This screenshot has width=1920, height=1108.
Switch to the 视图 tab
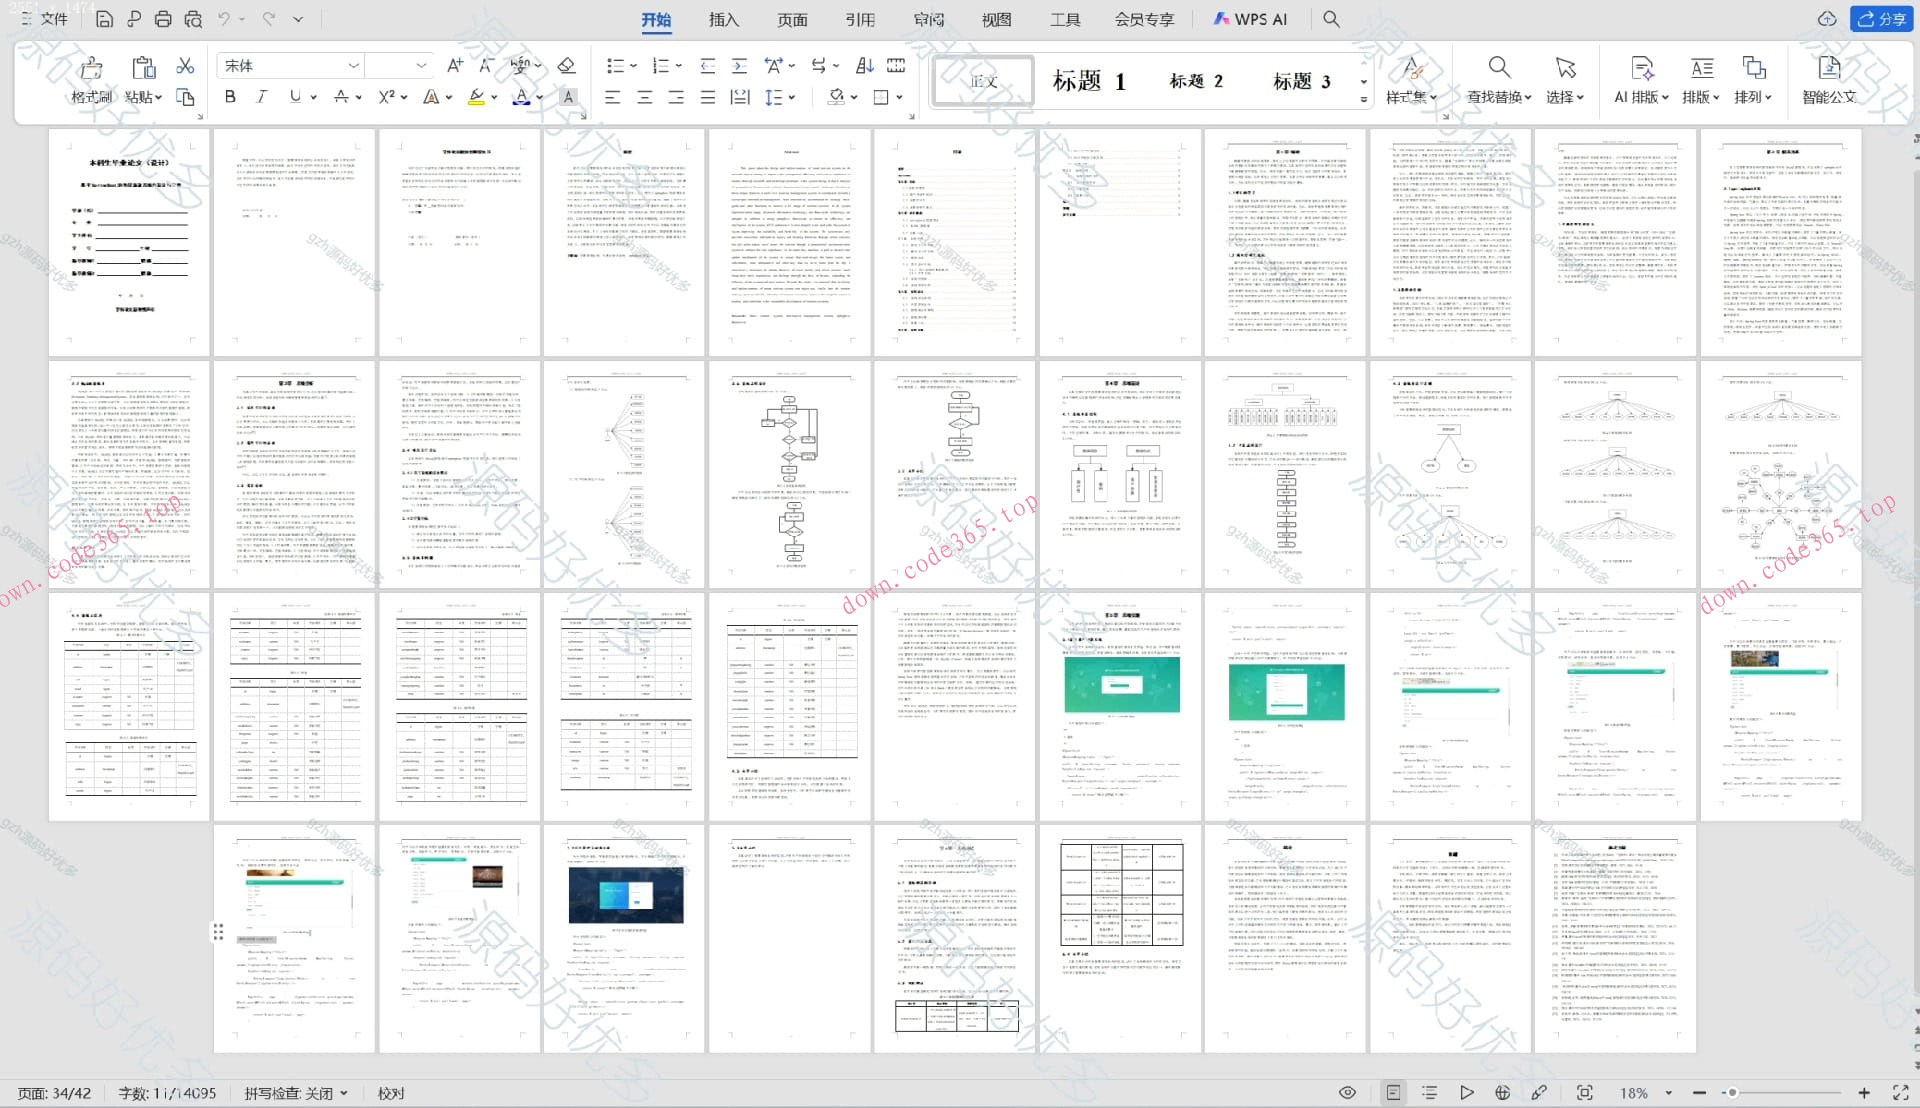[x=996, y=19]
